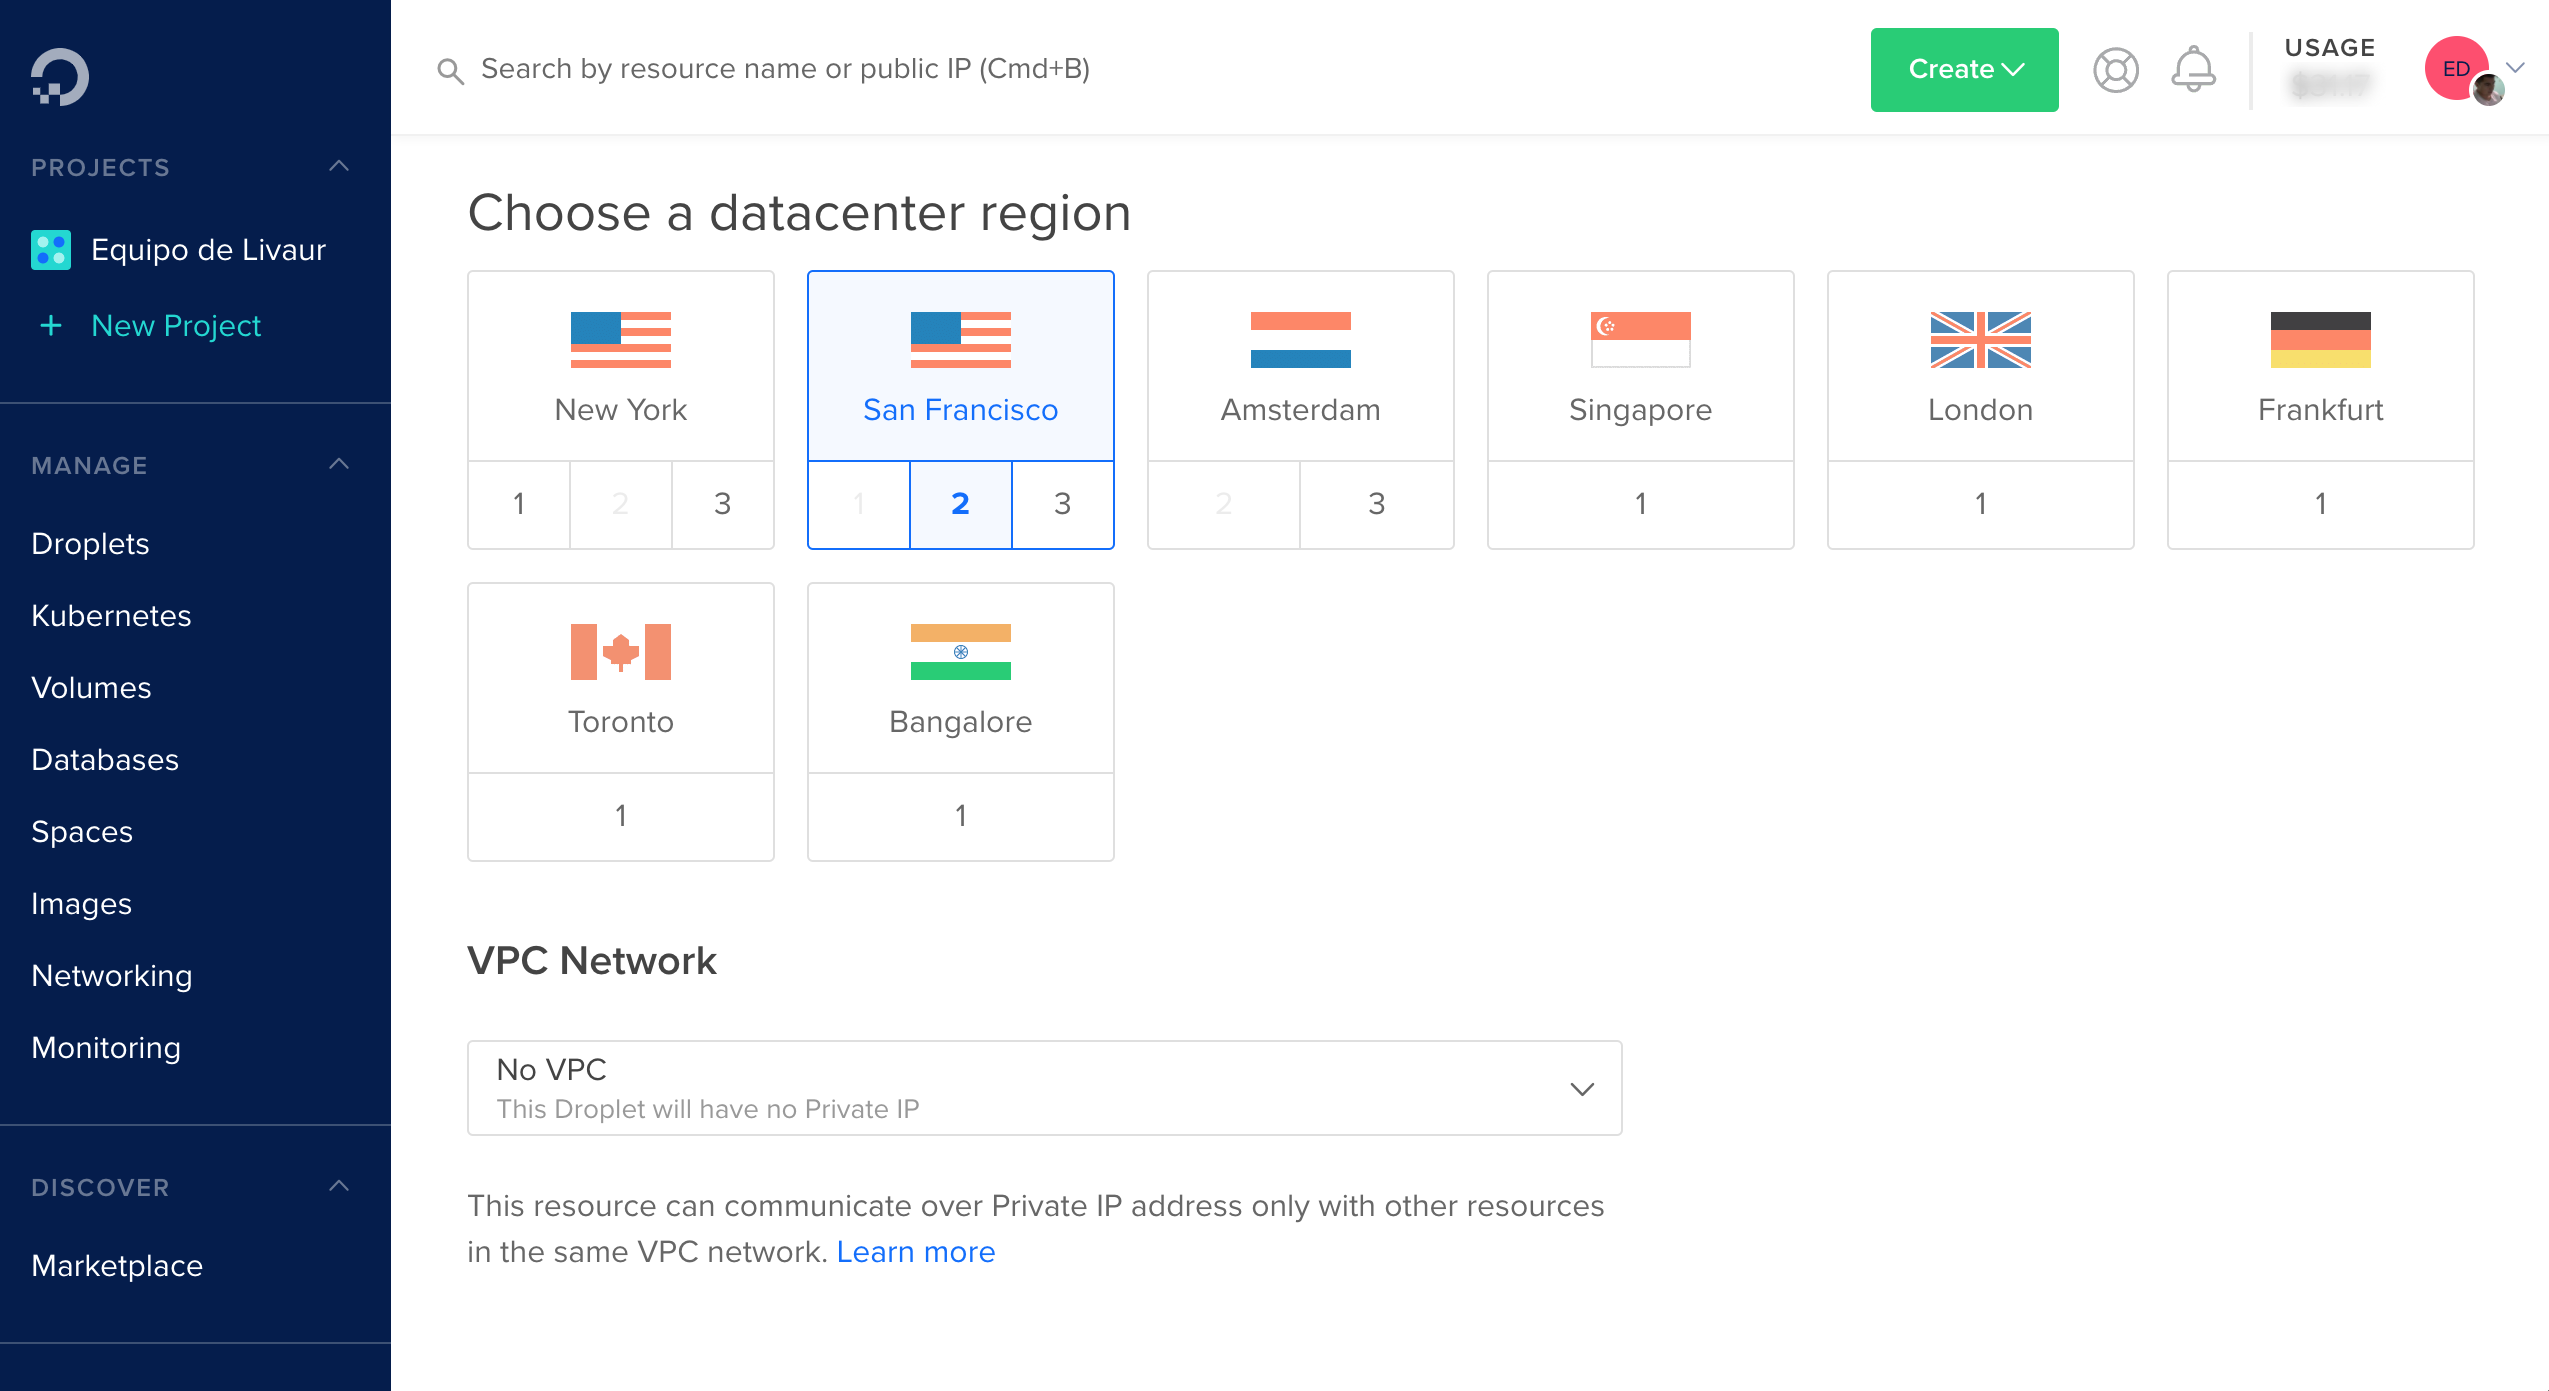Screen dimensions: 2549x1391
Task: Click the search magnifier icon
Action: click(x=450, y=71)
